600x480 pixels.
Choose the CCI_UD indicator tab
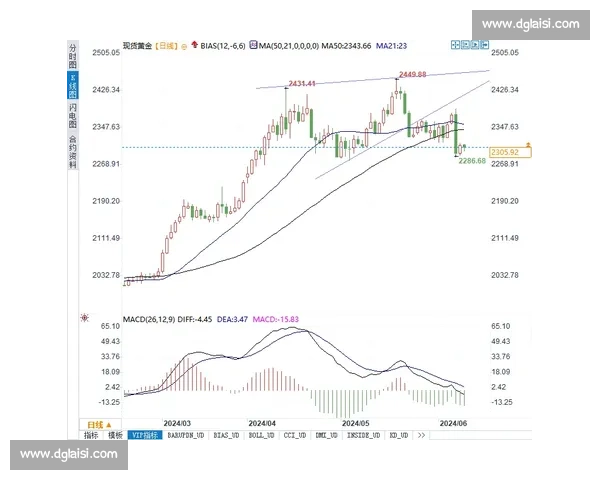[292, 436]
